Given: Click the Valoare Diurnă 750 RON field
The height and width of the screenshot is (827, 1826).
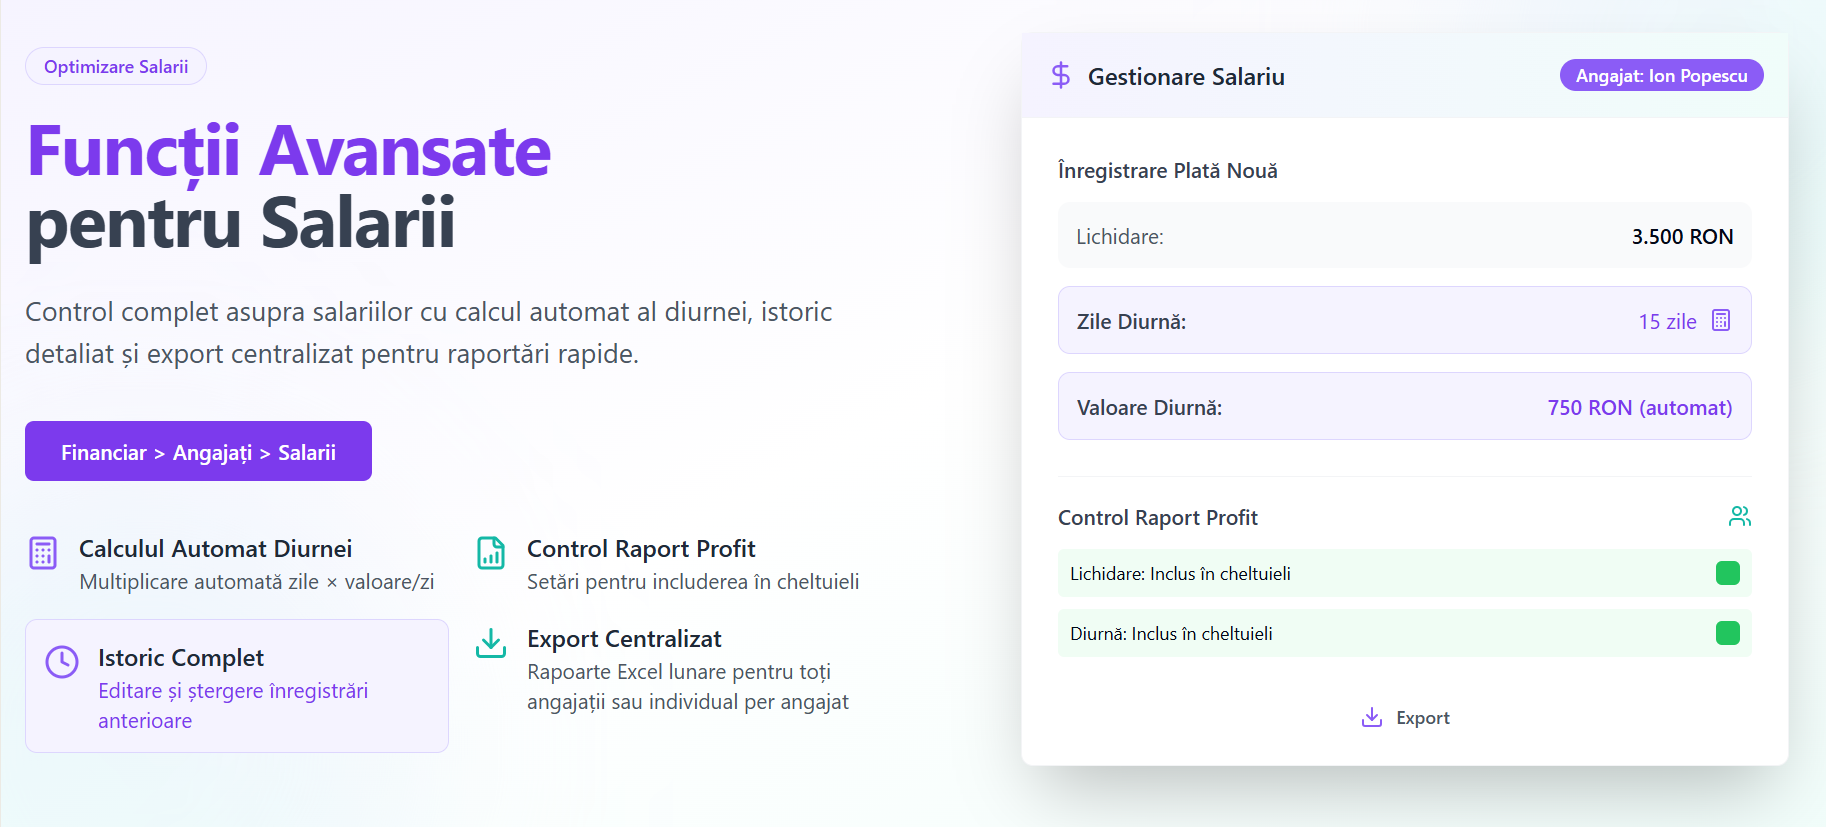Looking at the screenshot, I should (1404, 406).
